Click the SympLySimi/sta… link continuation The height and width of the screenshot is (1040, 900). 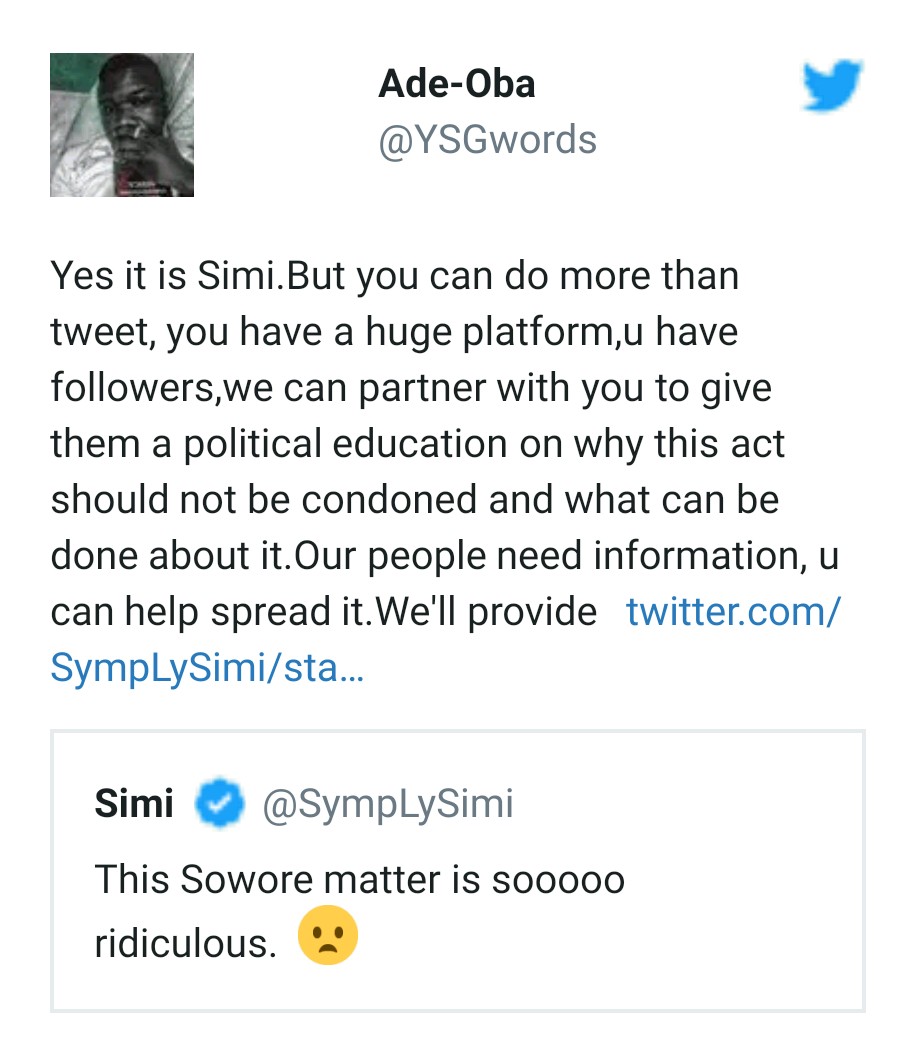tap(207, 668)
